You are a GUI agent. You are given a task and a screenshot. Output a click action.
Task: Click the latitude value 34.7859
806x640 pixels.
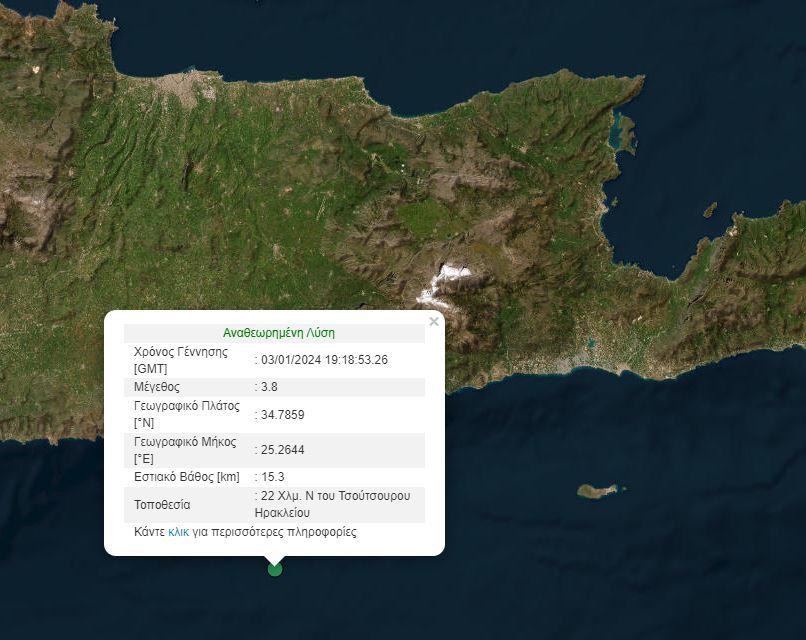point(283,415)
